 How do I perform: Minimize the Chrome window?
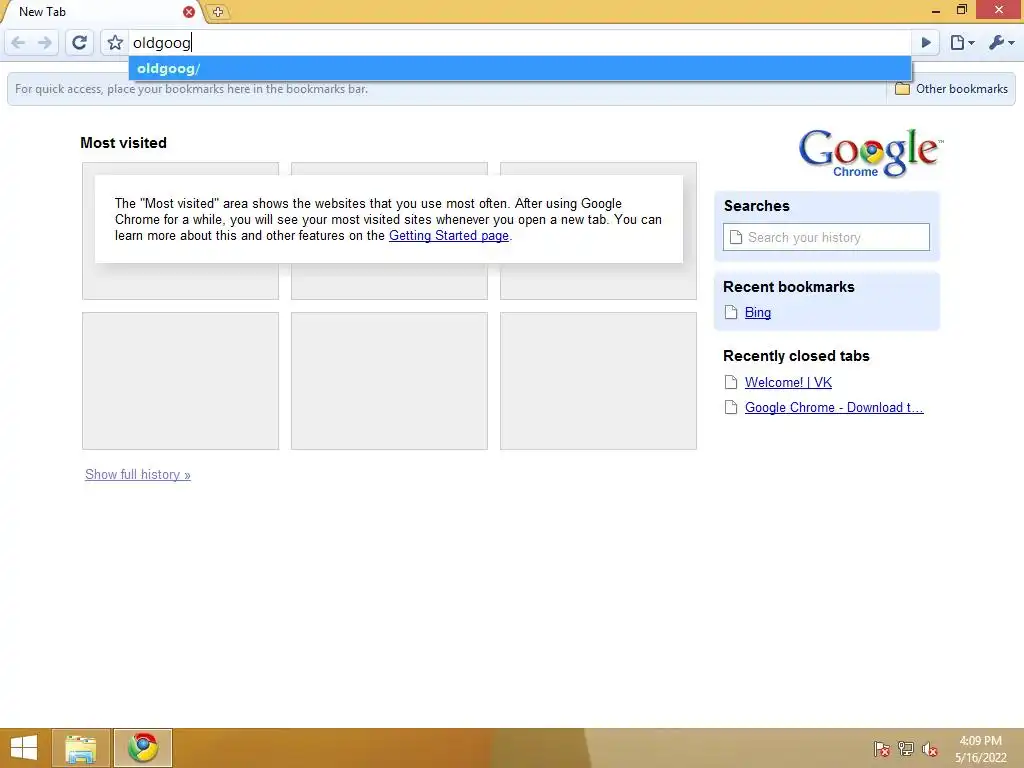tap(936, 10)
